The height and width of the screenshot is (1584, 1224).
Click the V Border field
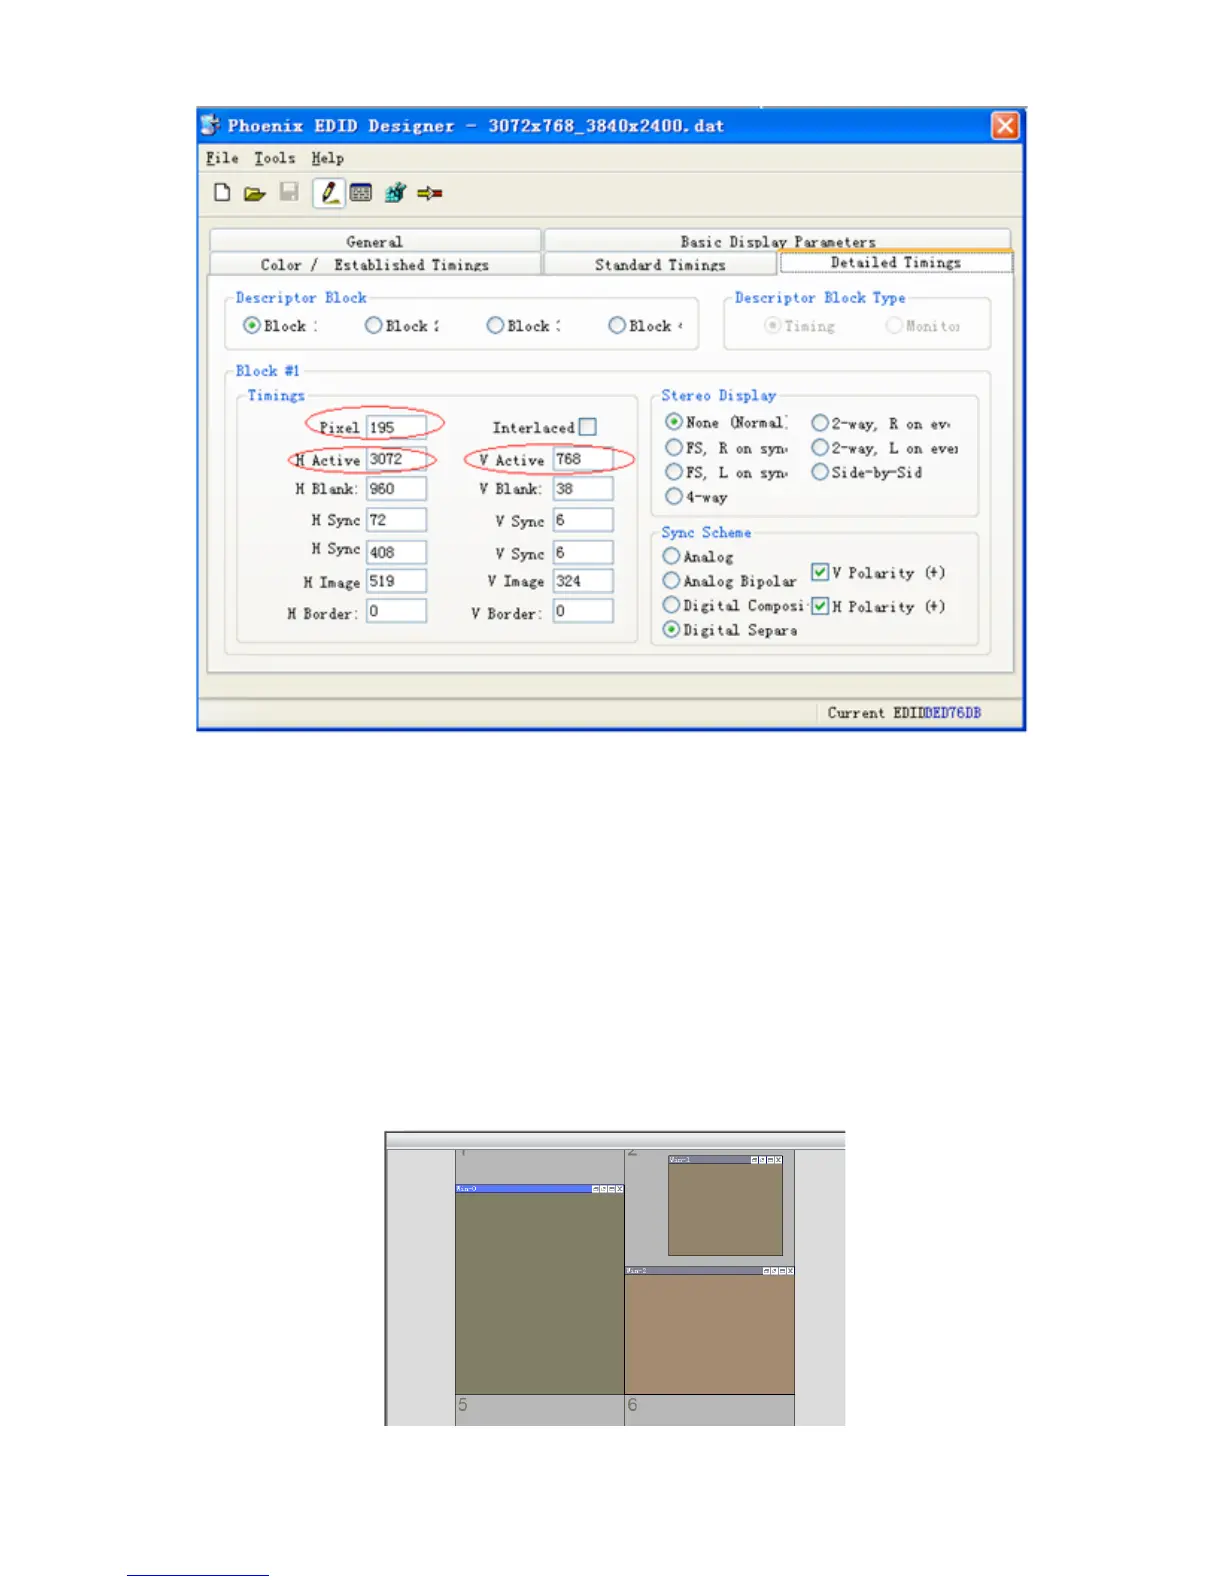click(583, 611)
